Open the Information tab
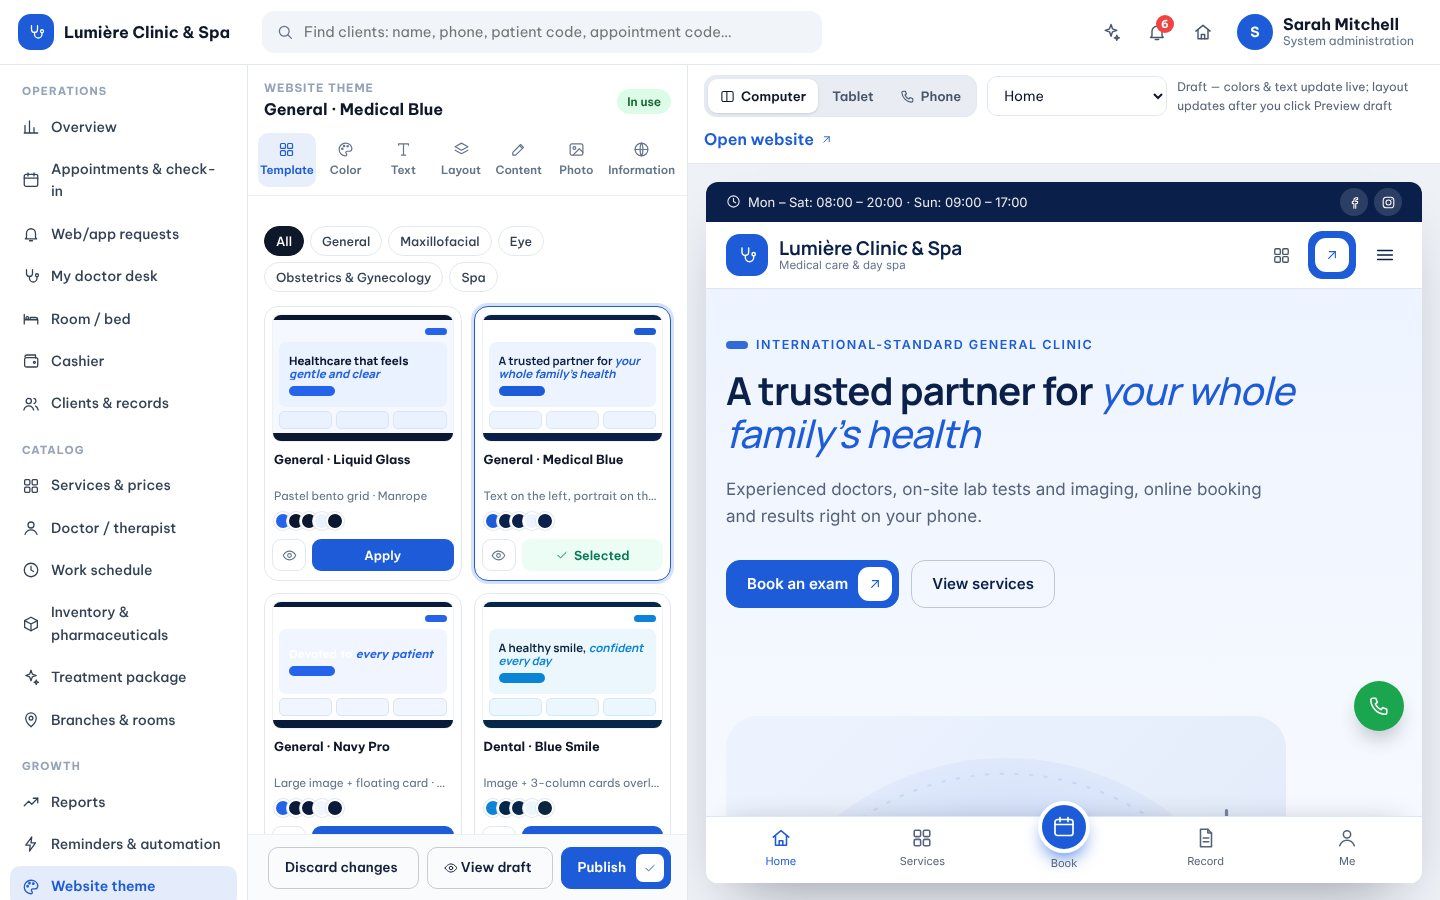The image size is (1440, 900). coord(641,159)
